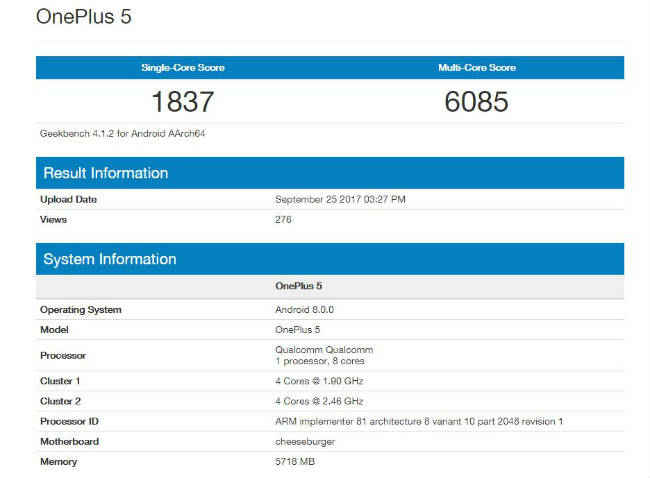Select the 1 processor, 8 cores text

(320, 361)
